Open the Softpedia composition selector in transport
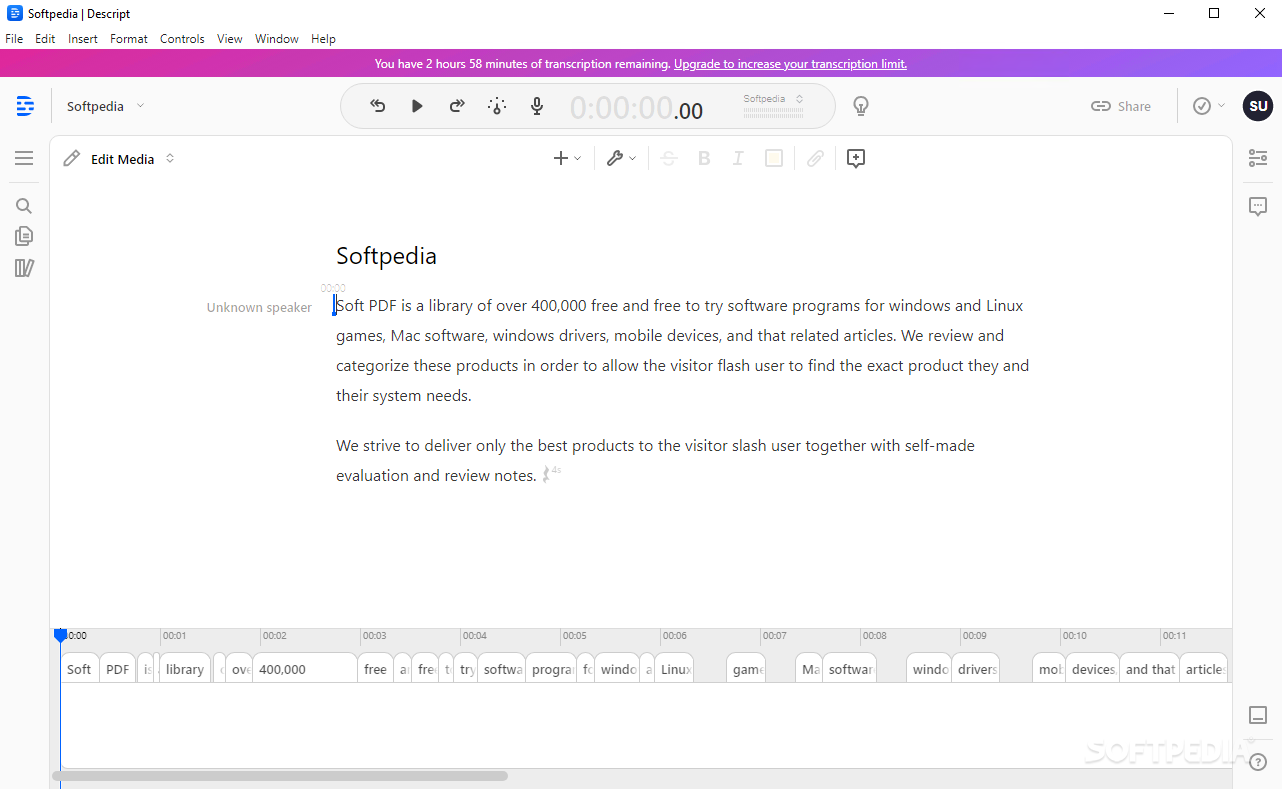Image resolution: width=1282 pixels, height=789 pixels. (774, 99)
